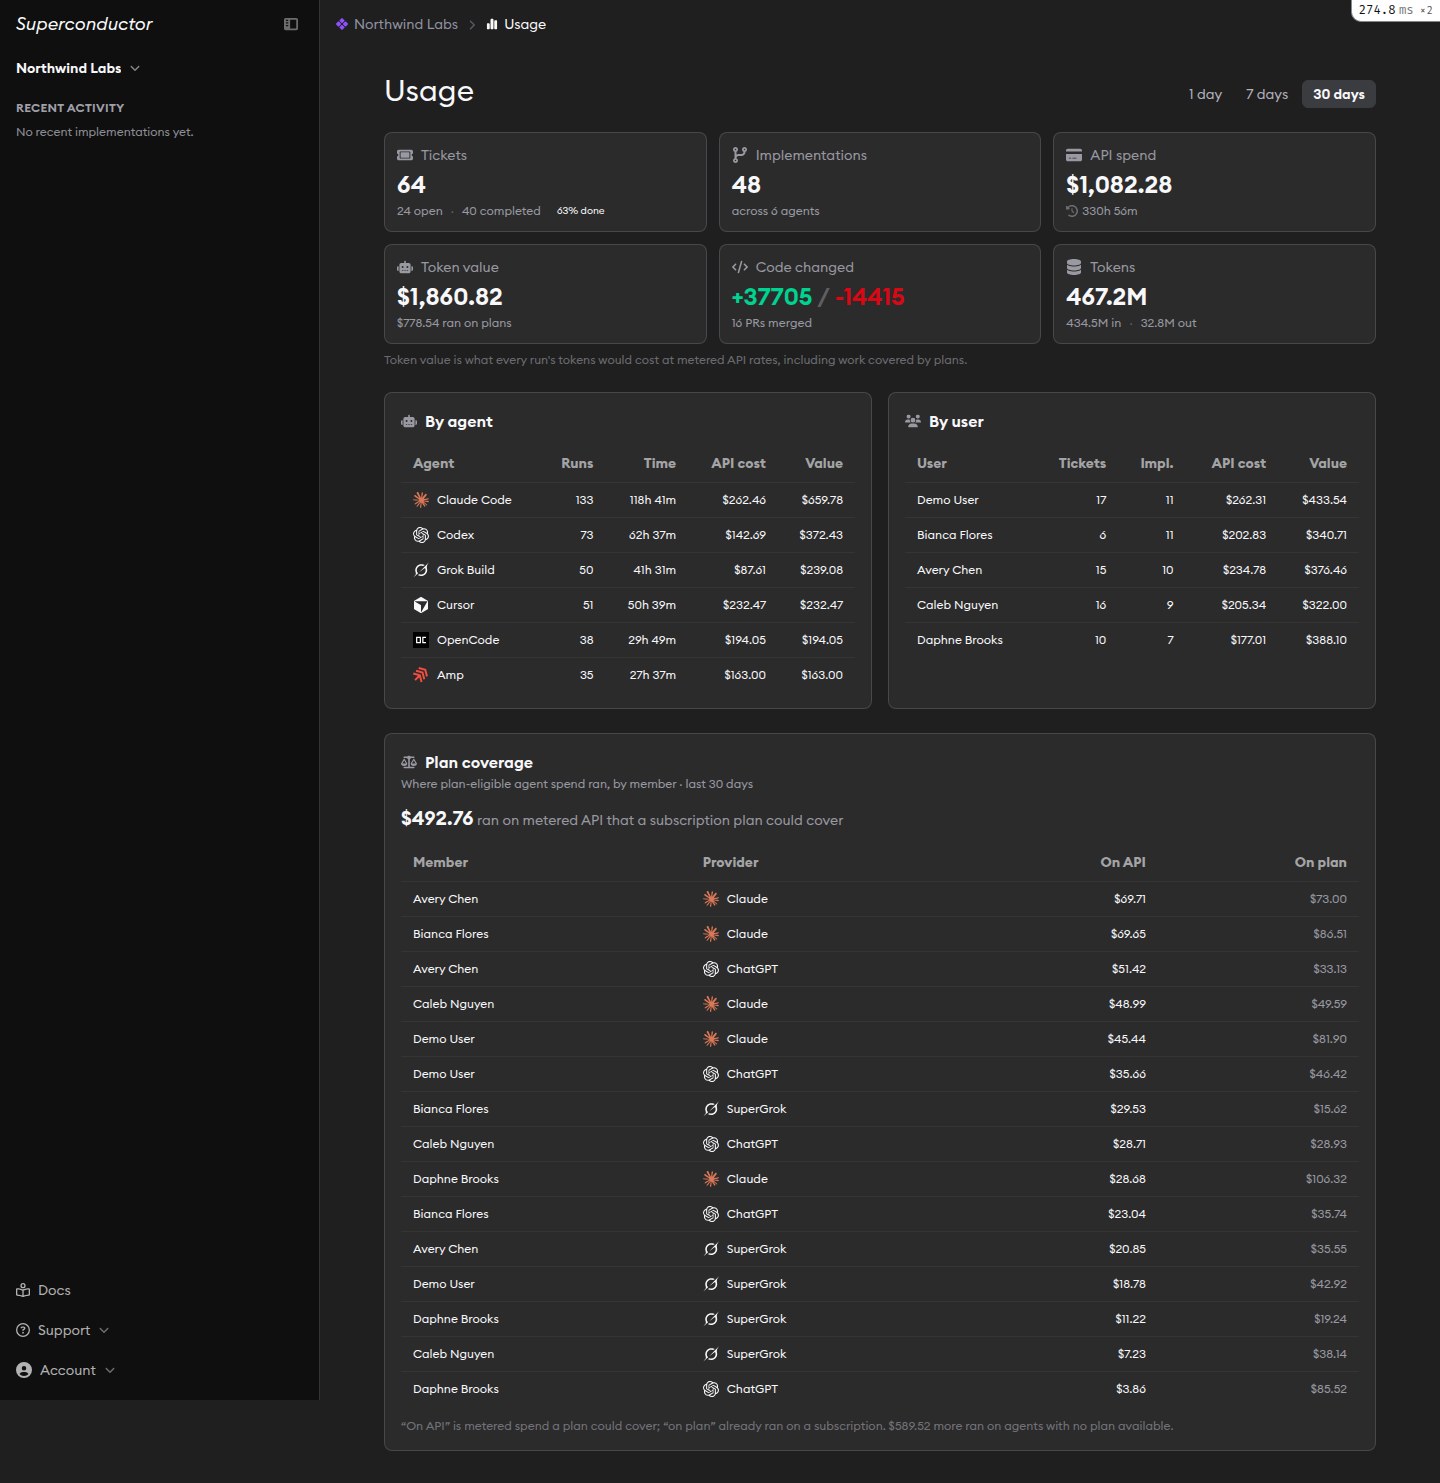Click ChatGPT icon in Daphne Brooks row
This screenshot has height=1483, width=1440.
[x=711, y=1389]
